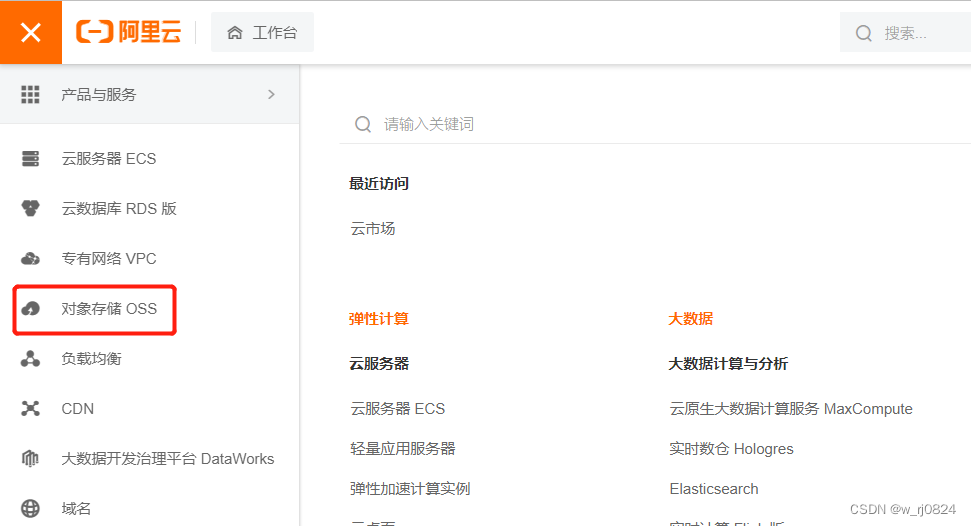Click the 专有网络 VPC cloud icon

pos(30,258)
